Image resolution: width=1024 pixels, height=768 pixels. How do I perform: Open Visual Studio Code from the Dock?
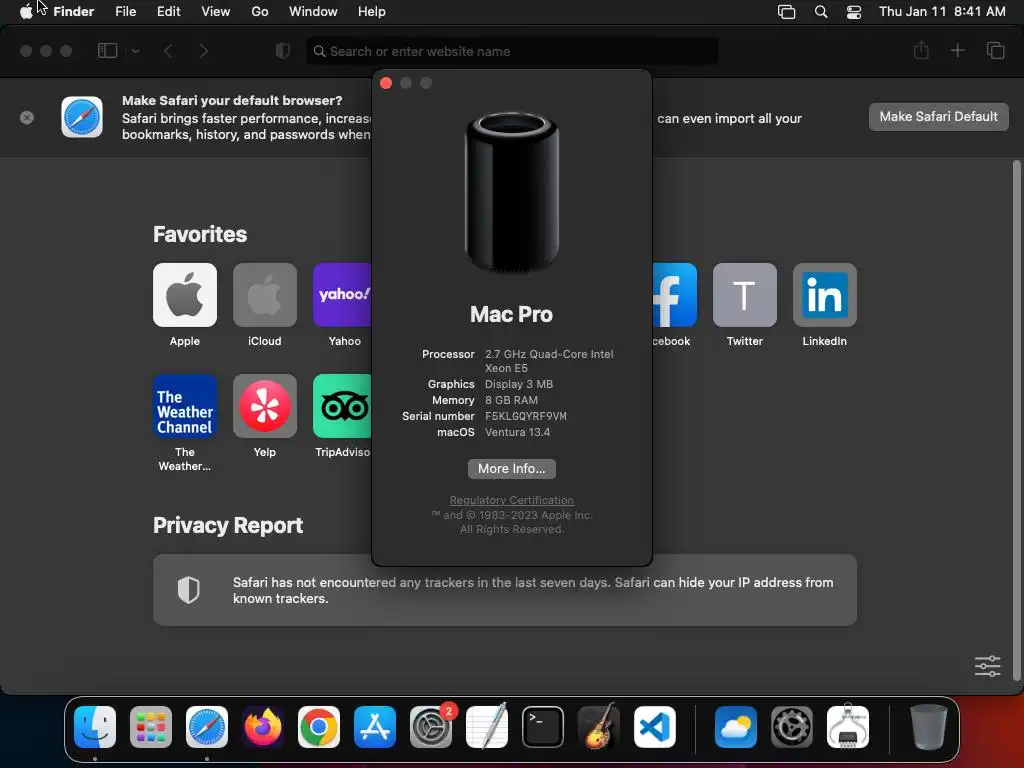pos(654,727)
